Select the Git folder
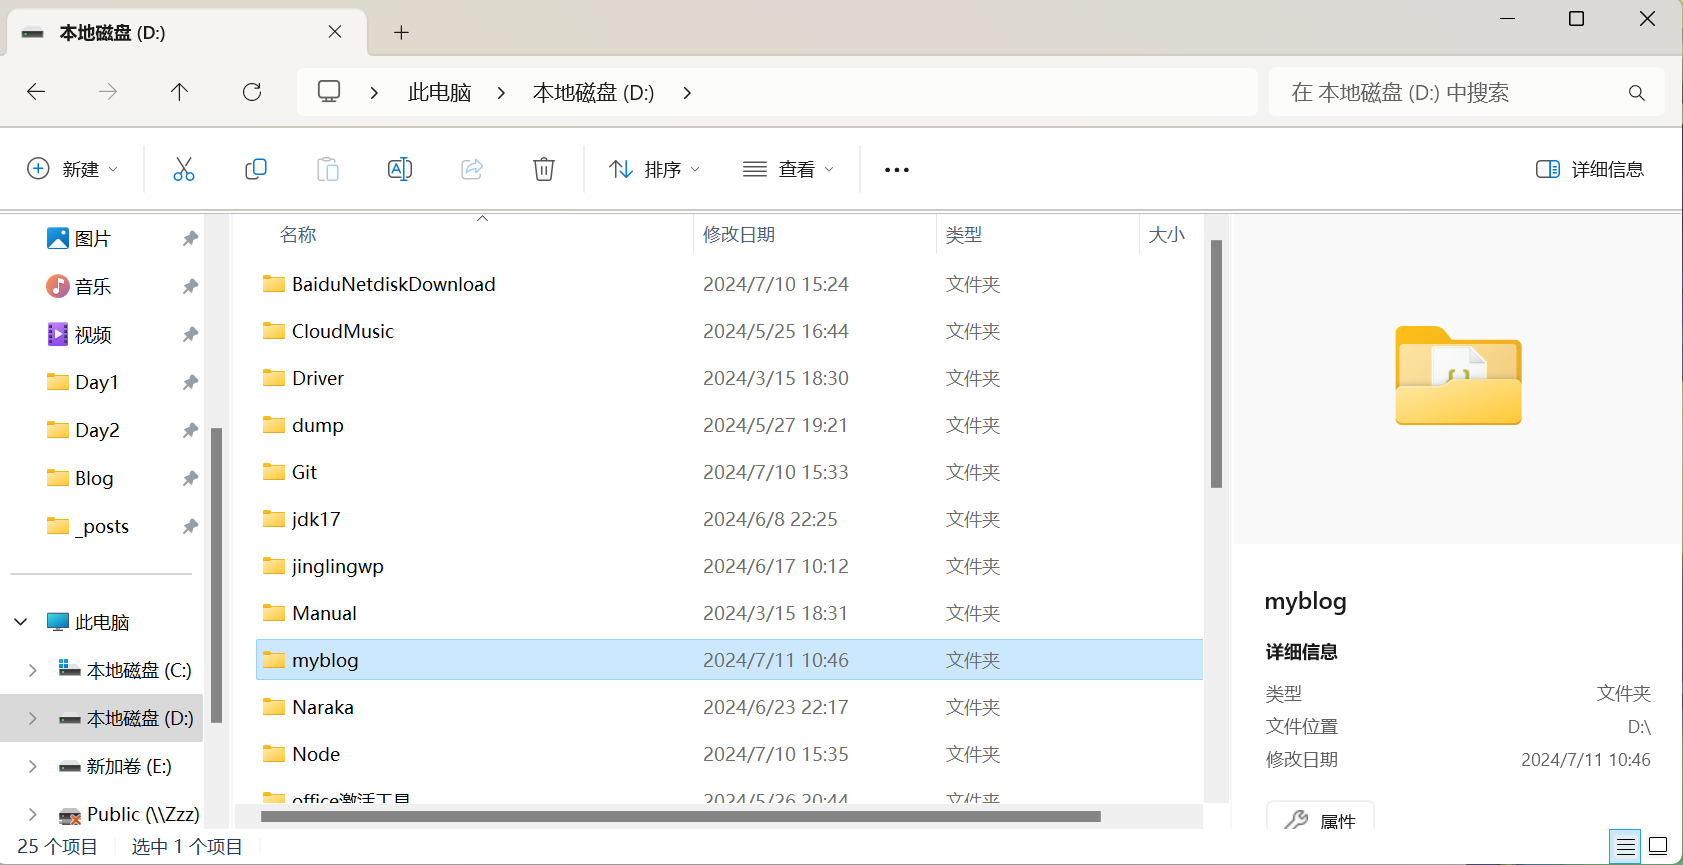Screen dimensions: 1683x865 (x=729, y=472)
